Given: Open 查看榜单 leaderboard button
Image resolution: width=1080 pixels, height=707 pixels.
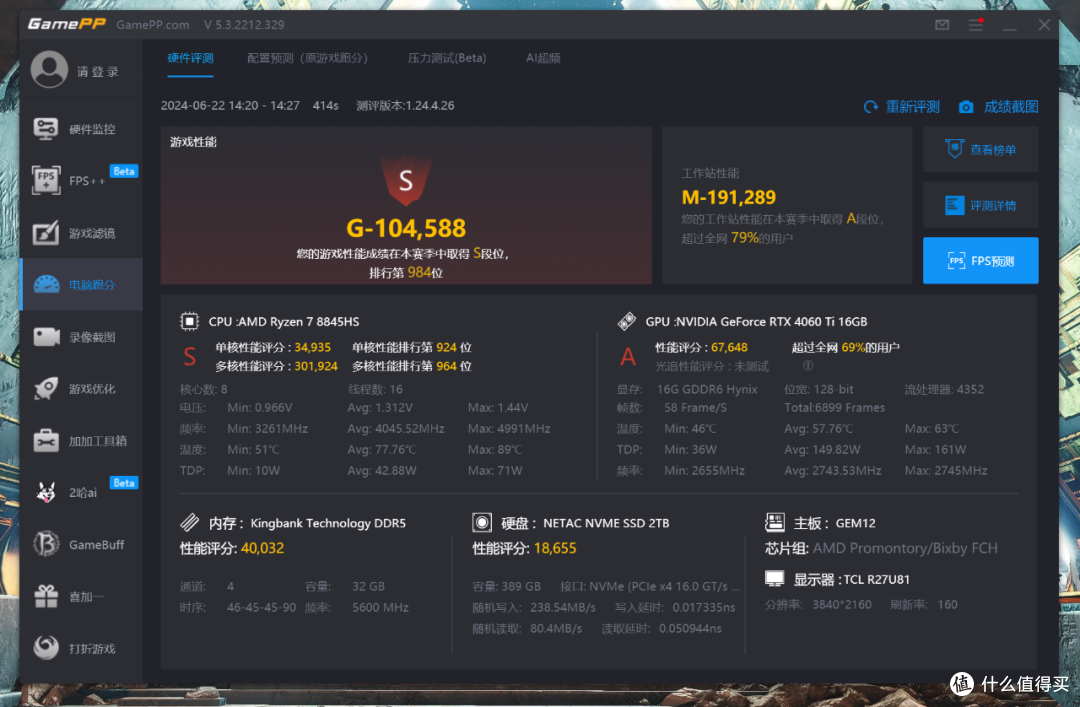Looking at the screenshot, I should pyautogui.click(x=980, y=150).
